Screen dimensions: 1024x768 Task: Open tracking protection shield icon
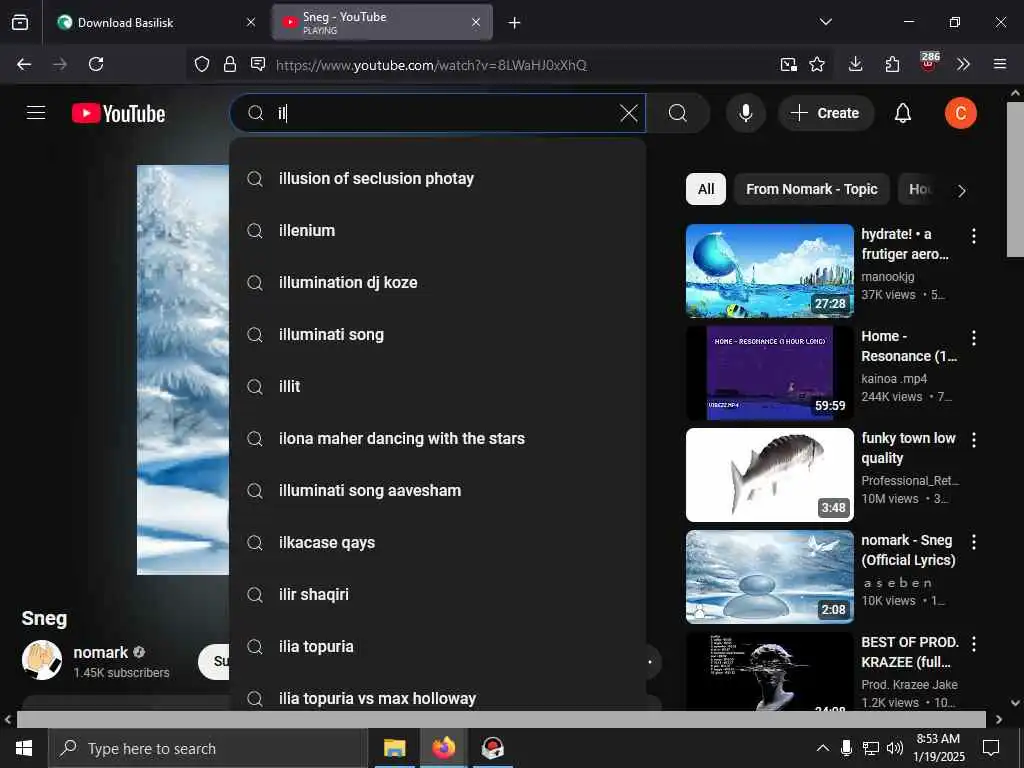(202, 64)
